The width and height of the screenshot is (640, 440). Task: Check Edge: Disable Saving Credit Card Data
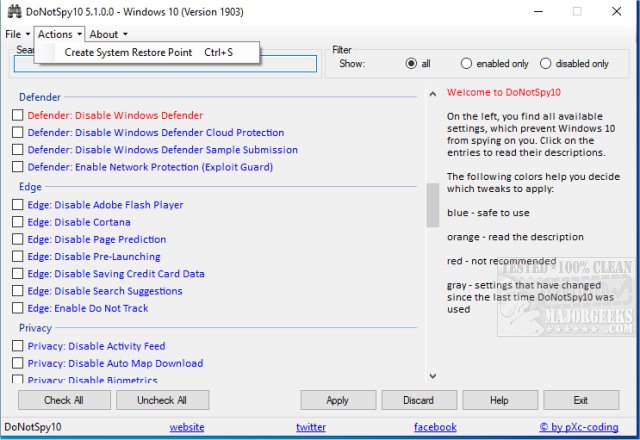tap(18, 273)
